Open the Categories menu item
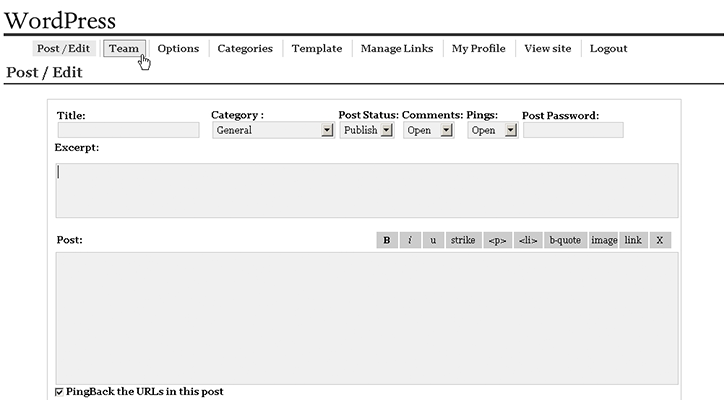Screen dimensions: 724x400 [245, 48]
